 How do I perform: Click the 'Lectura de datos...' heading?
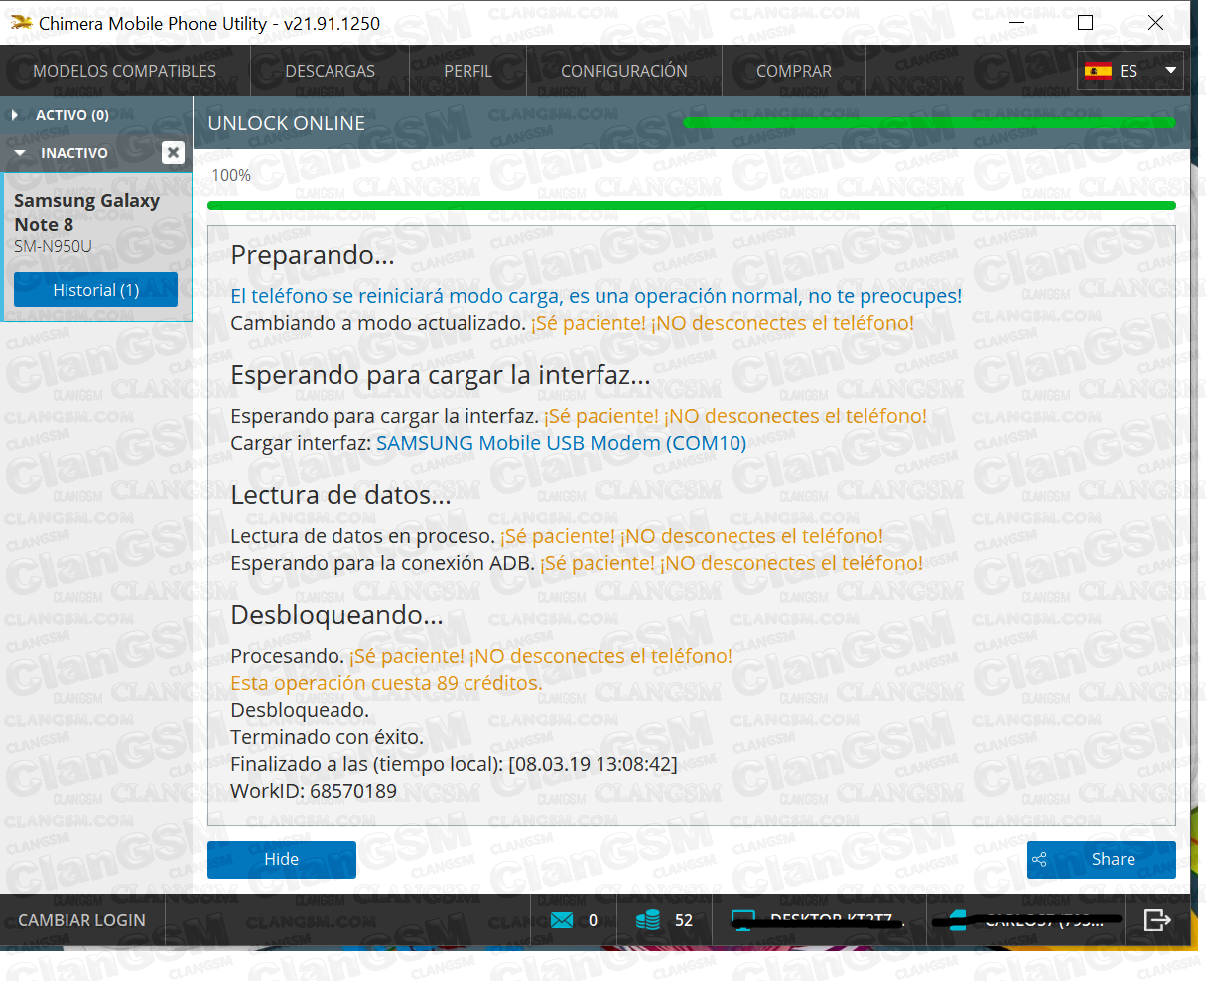341,495
